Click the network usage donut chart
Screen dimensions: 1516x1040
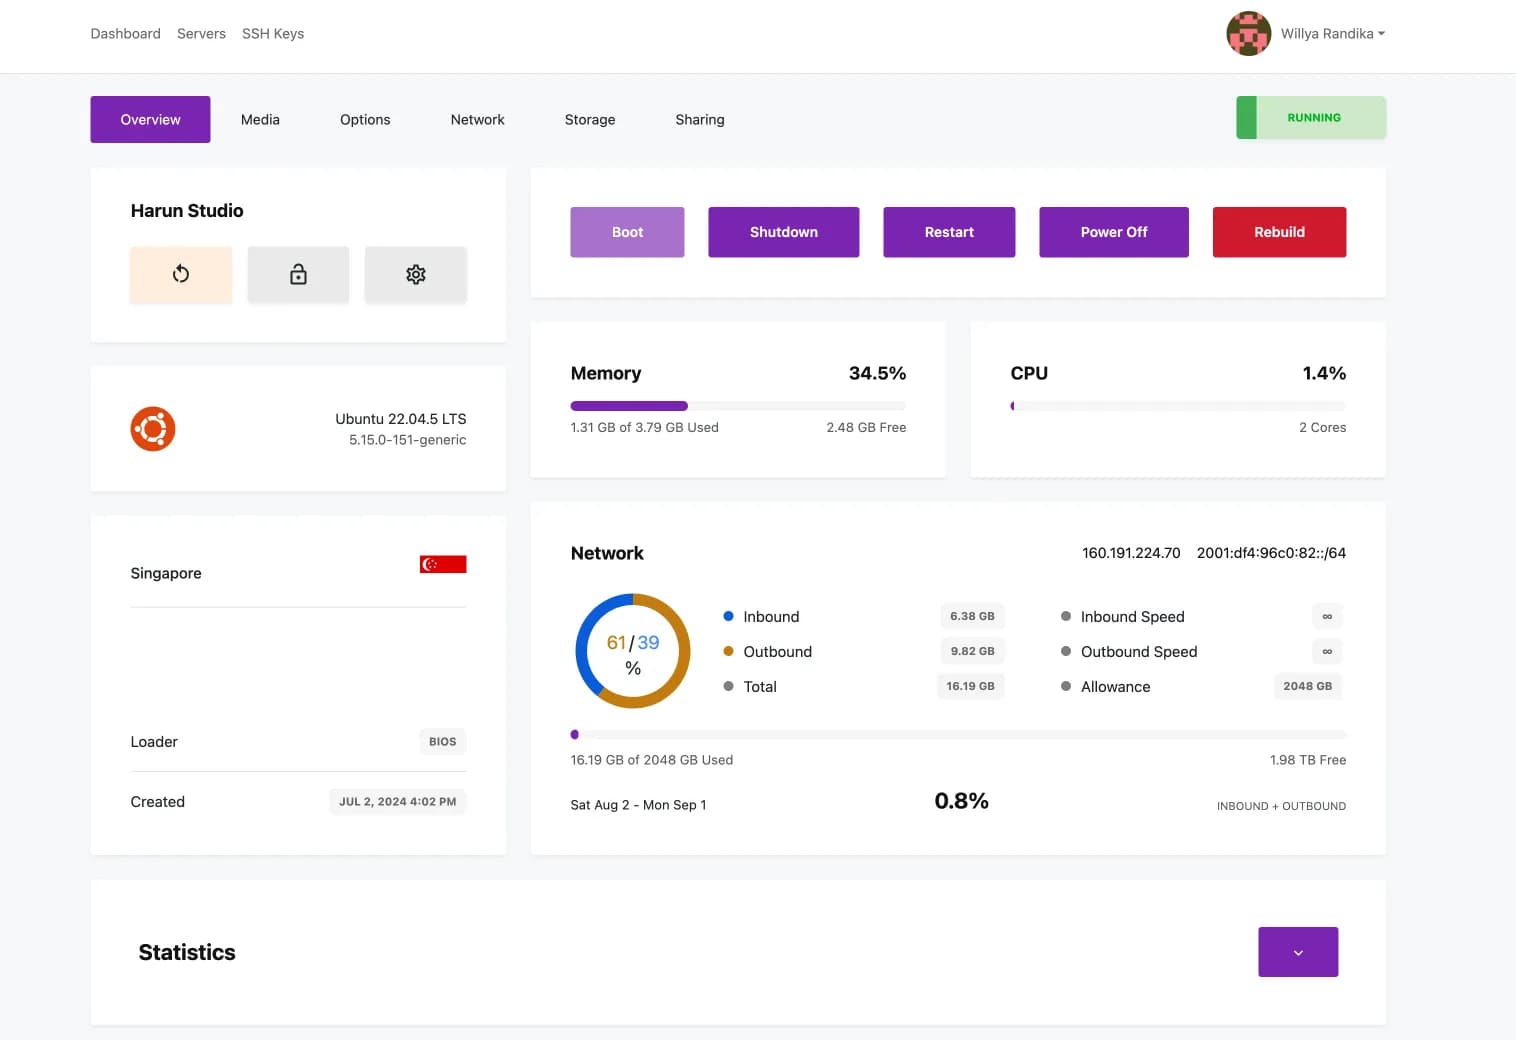(633, 651)
